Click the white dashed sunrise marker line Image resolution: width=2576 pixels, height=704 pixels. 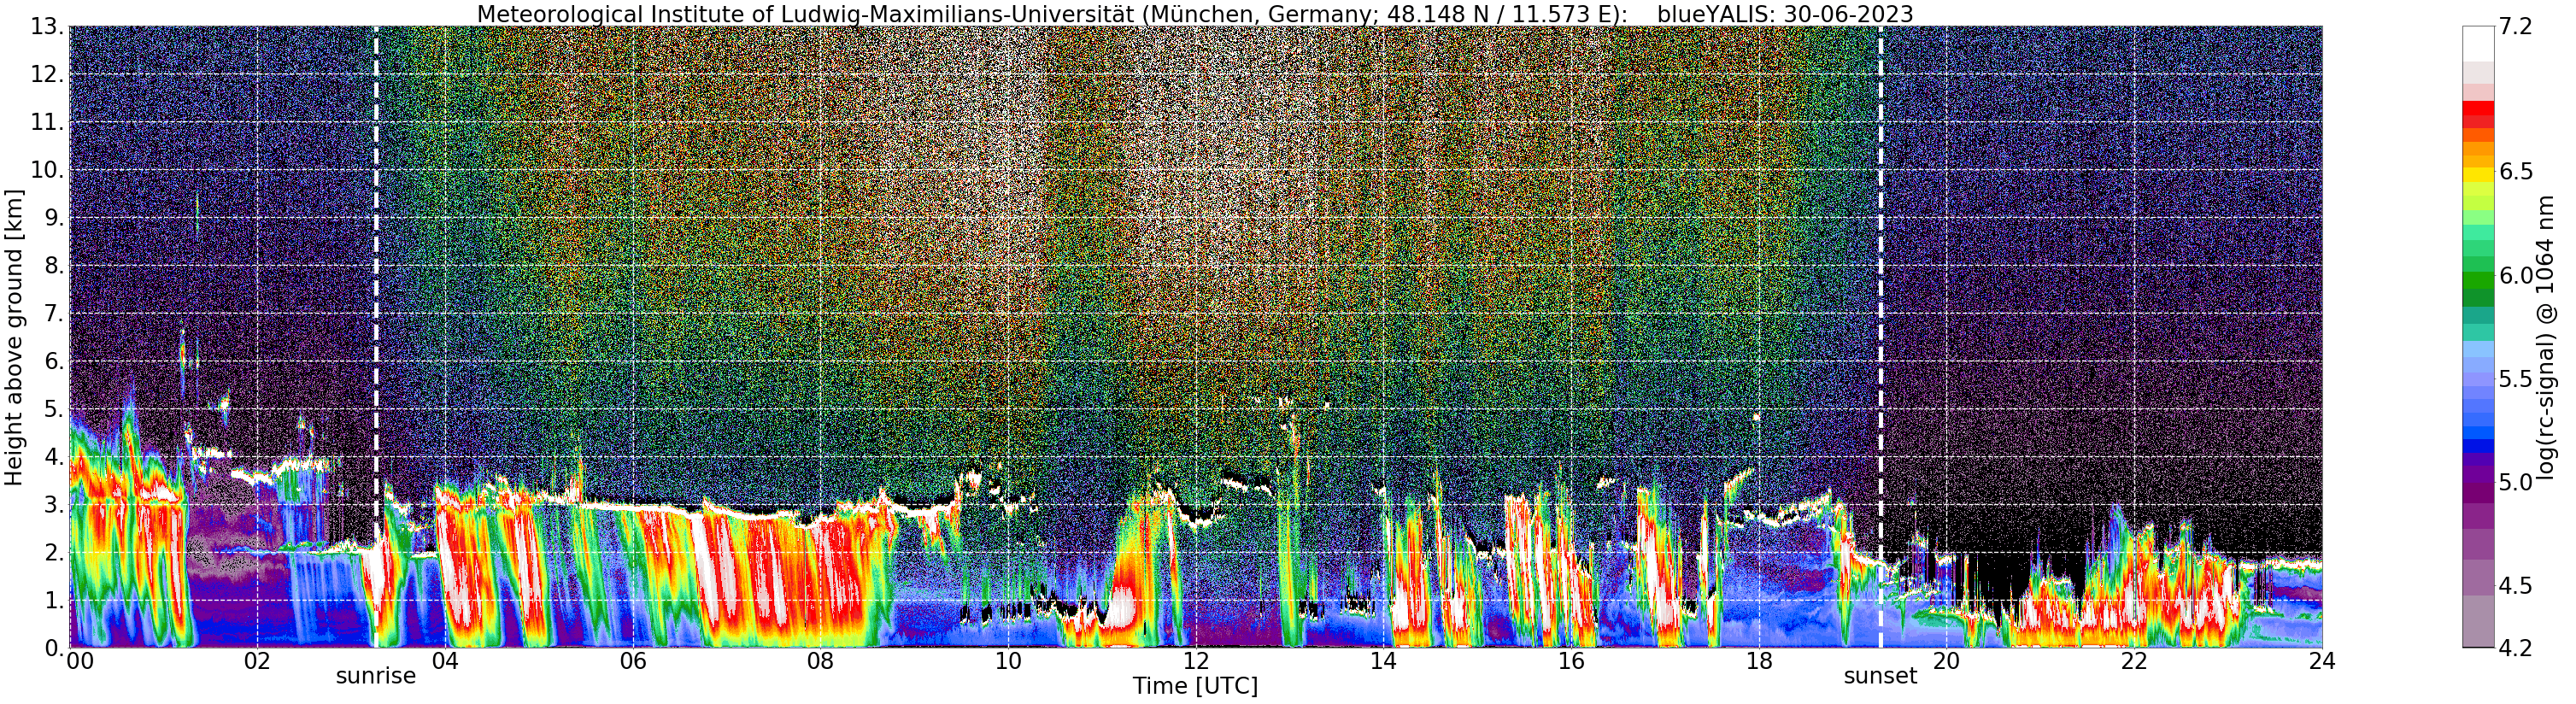pos(376,337)
